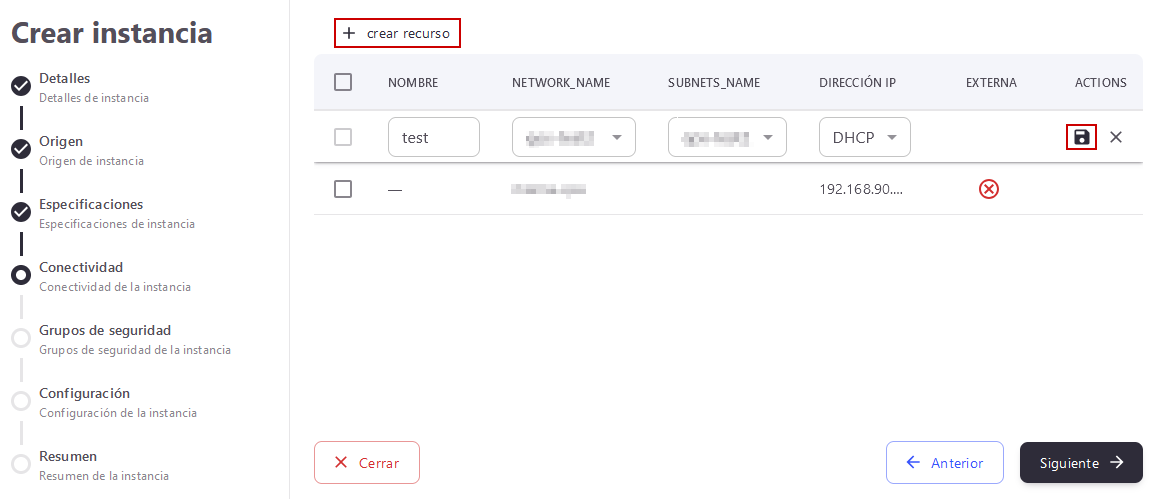Click the Grupos de seguridad step circle

[x=21, y=338]
